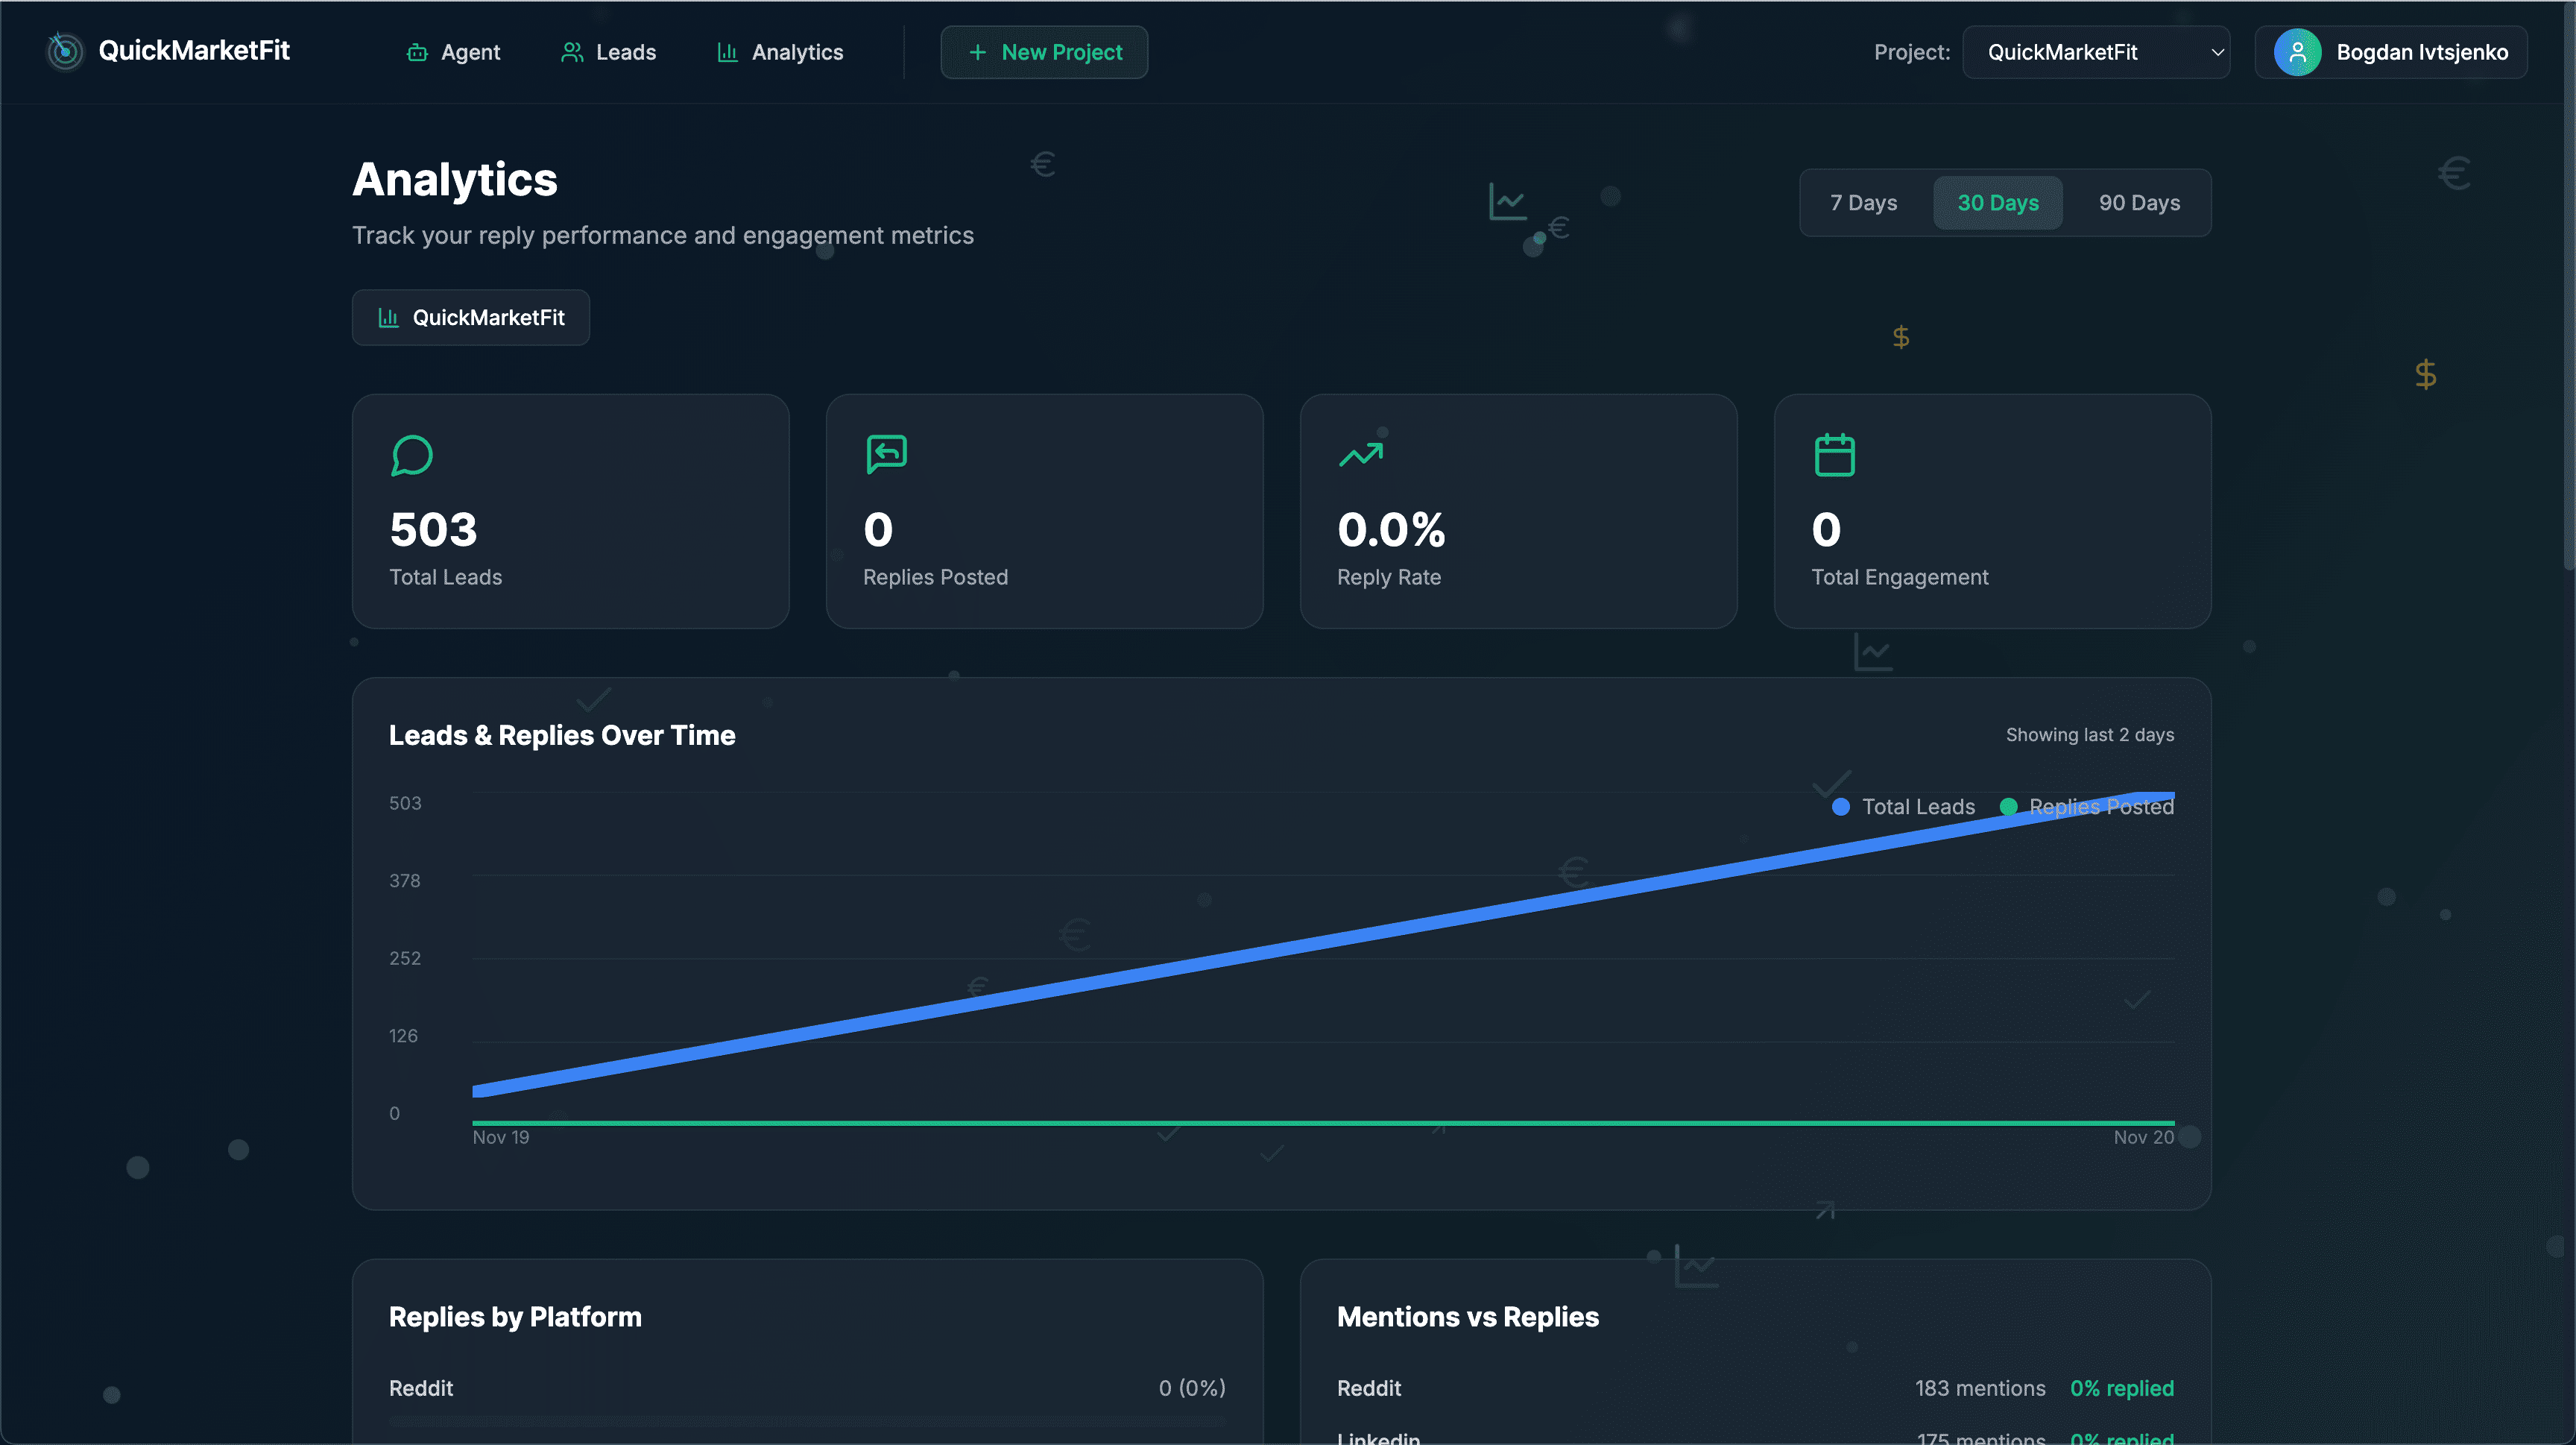This screenshot has height=1445, width=2576.
Task: Click the QuickMarketFit logo icon
Action: coord(64,51)
